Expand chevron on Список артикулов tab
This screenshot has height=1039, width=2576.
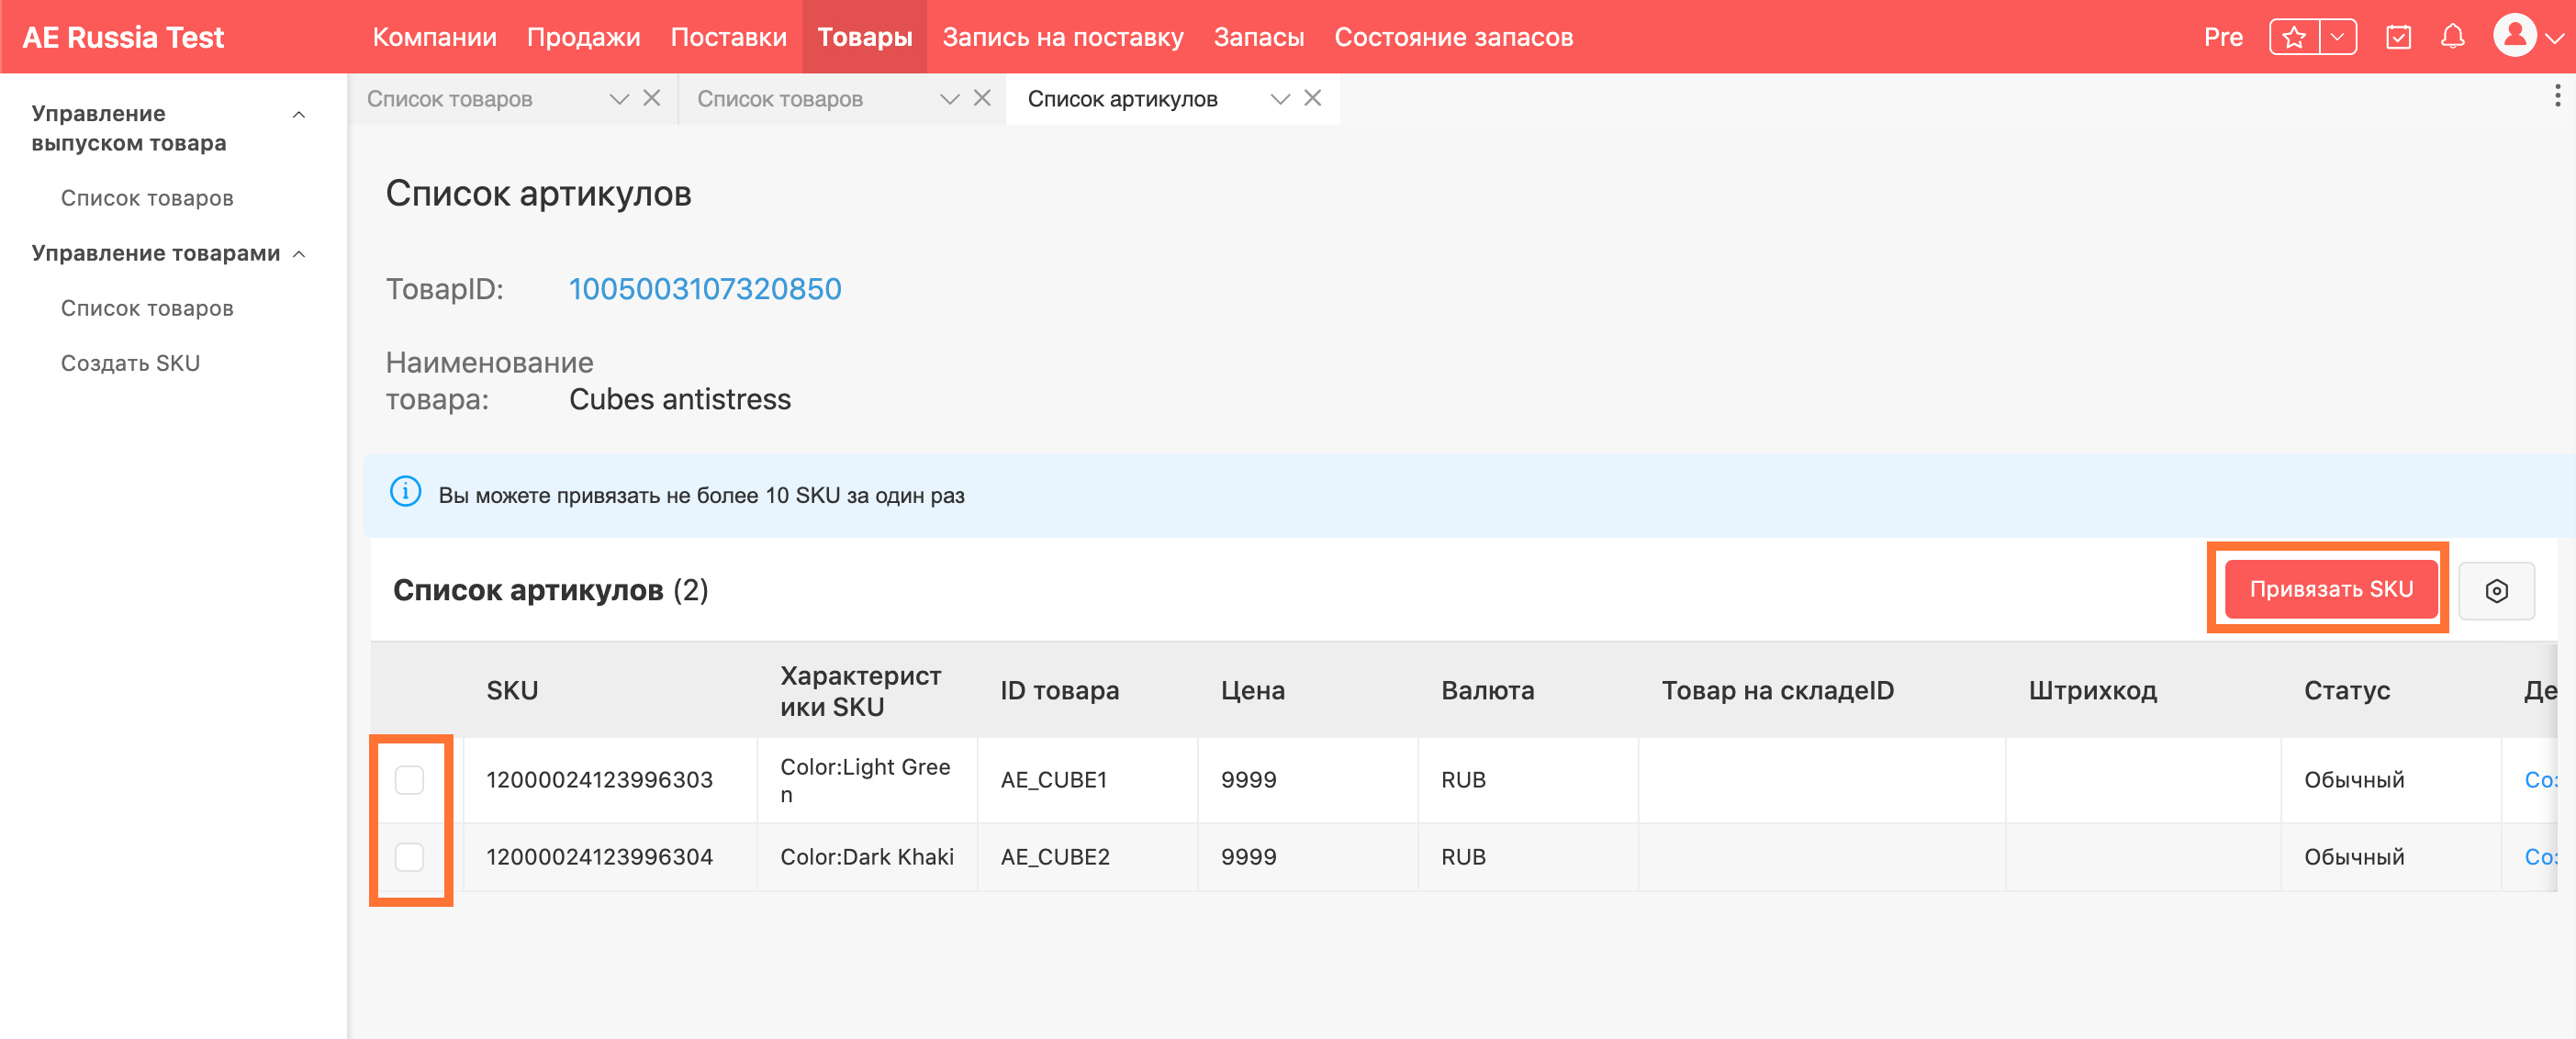(1280, 99)
